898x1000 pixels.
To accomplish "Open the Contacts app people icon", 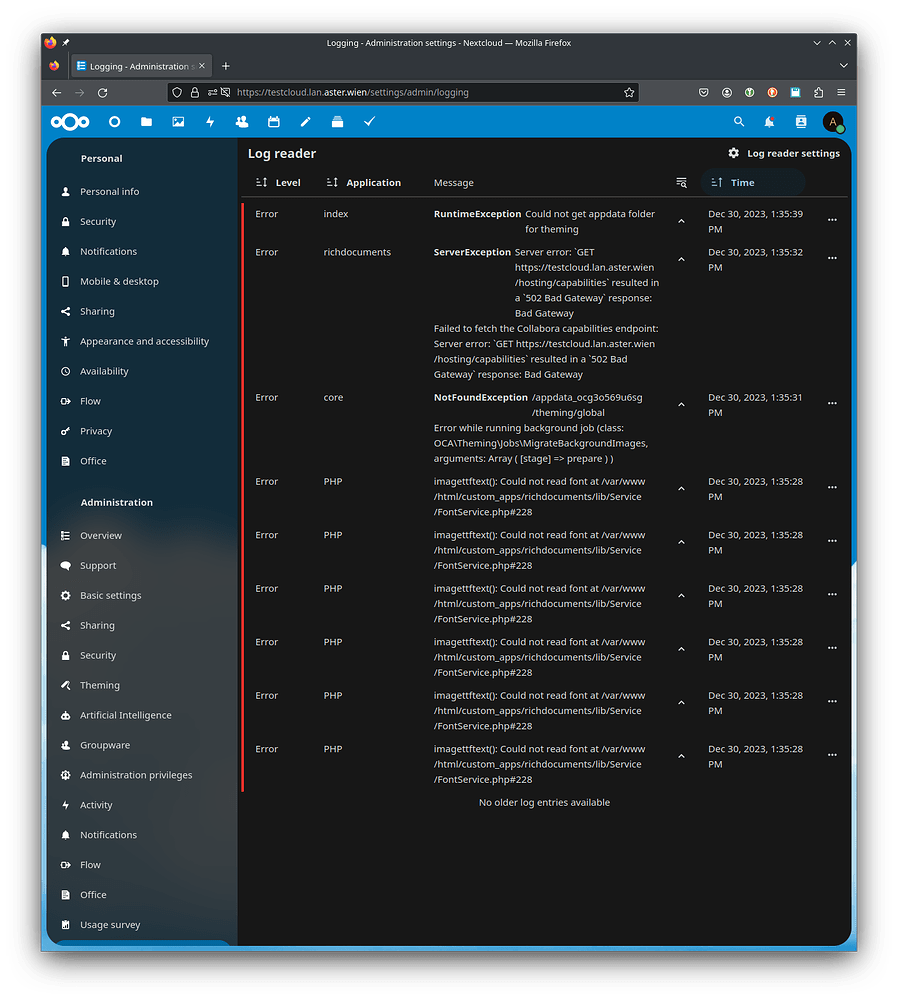I will click(x=241, y=121).
